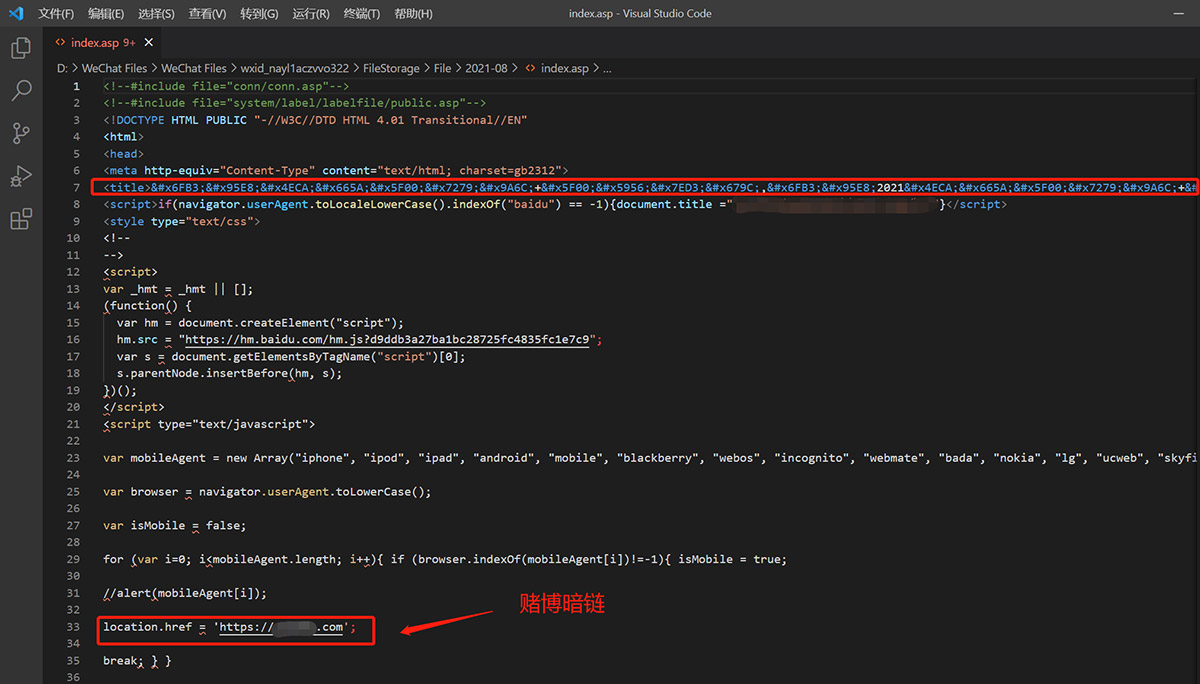Screen dimensions: 1200x684
Task: Click the DOCTYPE HTML PUBLIC declaration line
Action: coord(315,120)
